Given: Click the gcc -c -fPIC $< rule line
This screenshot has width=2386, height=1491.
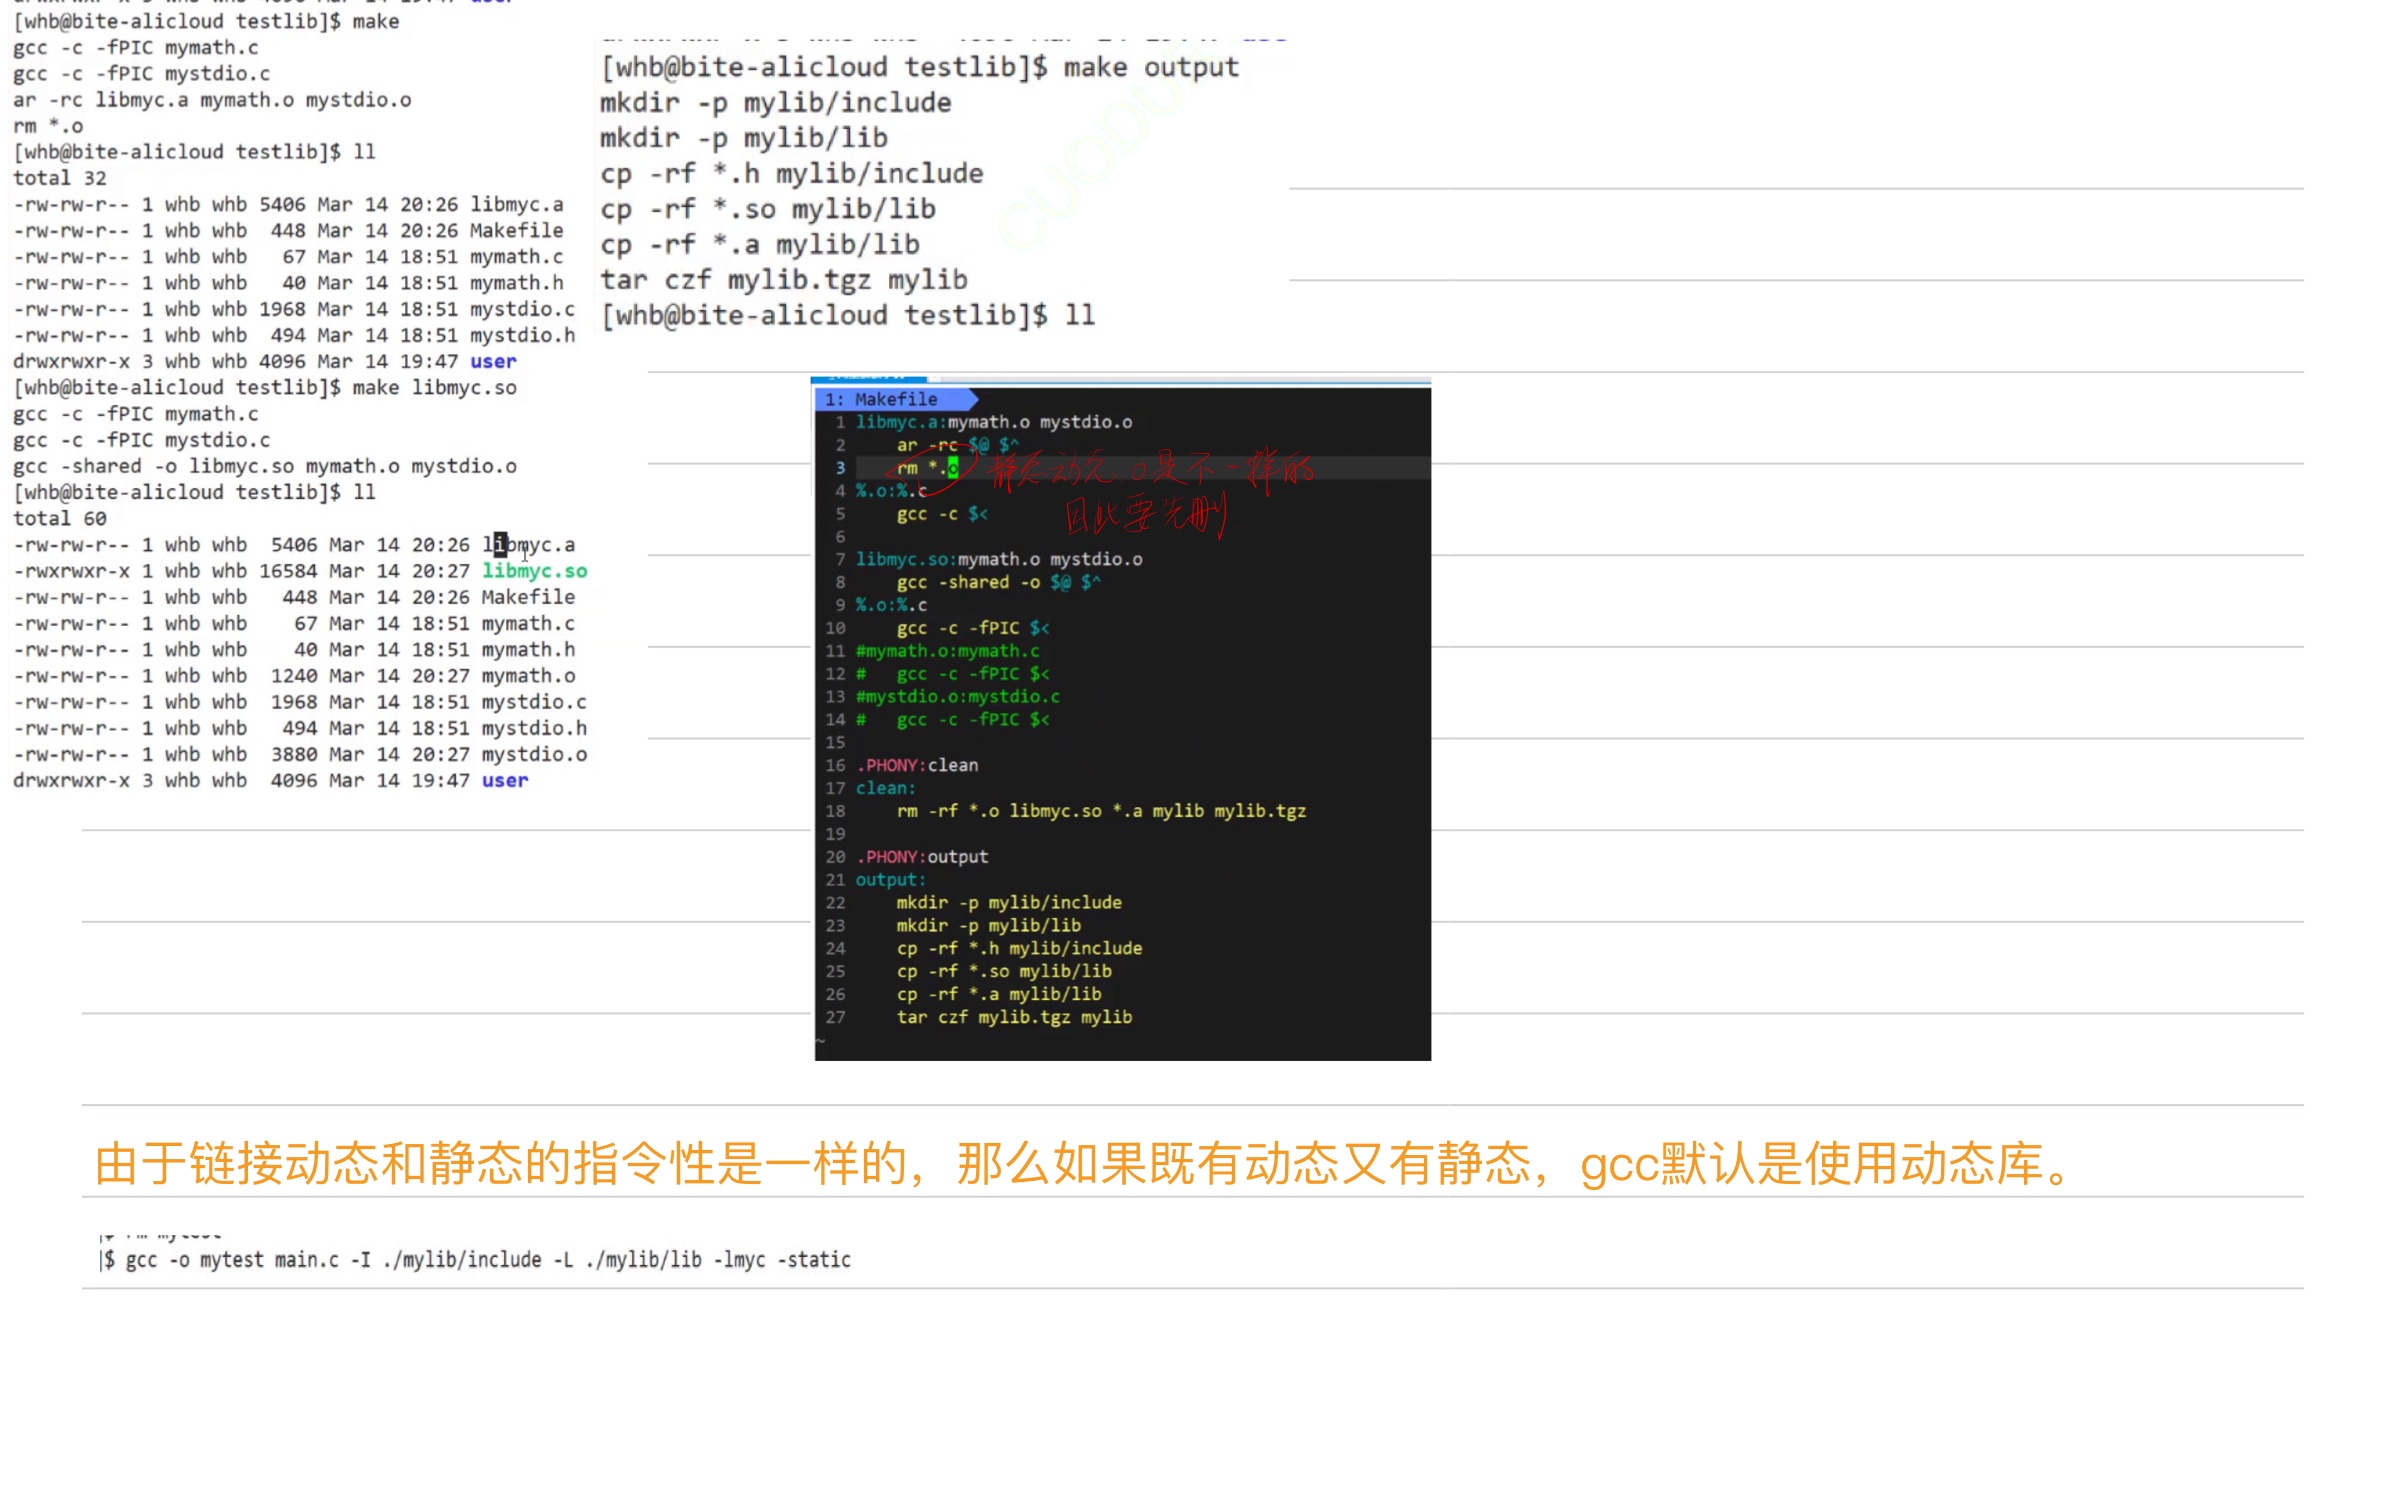Looking at the screenshot, I should (972, 628).
